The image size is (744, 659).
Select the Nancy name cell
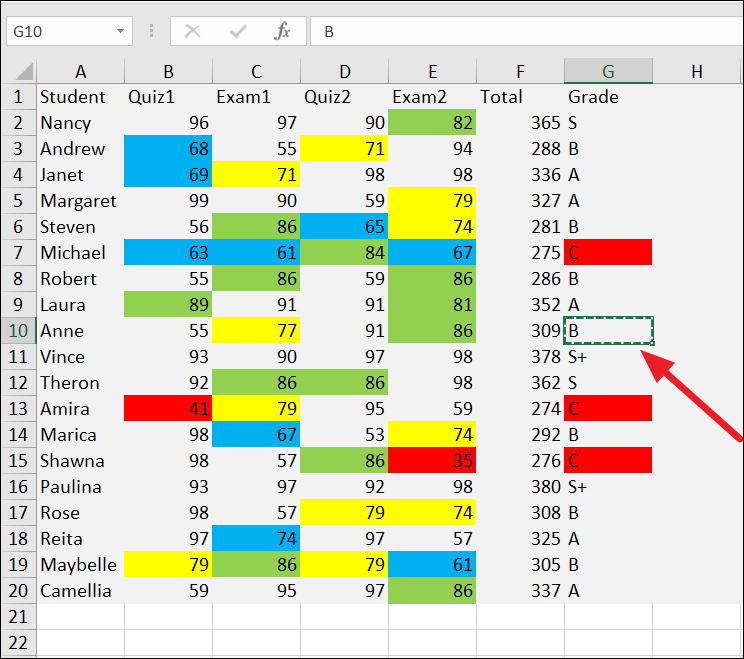coord(81,123)
